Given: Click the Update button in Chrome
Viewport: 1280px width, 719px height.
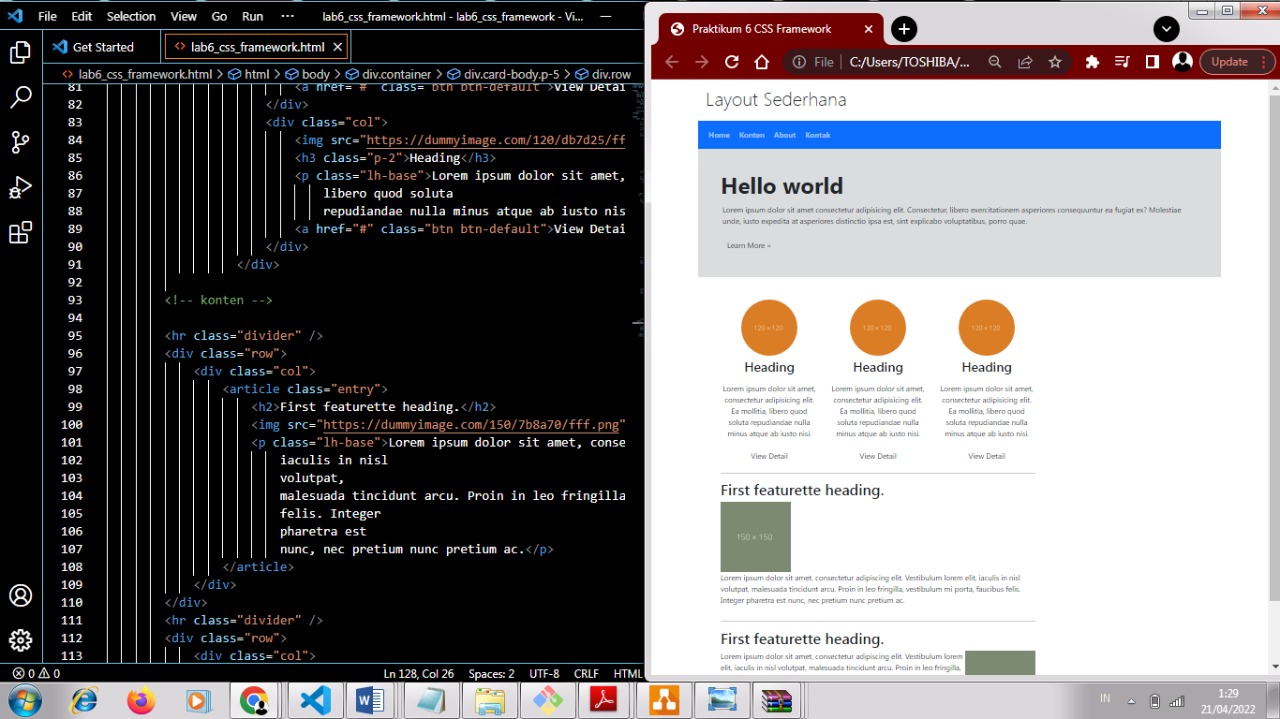Looking at the screenshot, I should coord(1237,62).
